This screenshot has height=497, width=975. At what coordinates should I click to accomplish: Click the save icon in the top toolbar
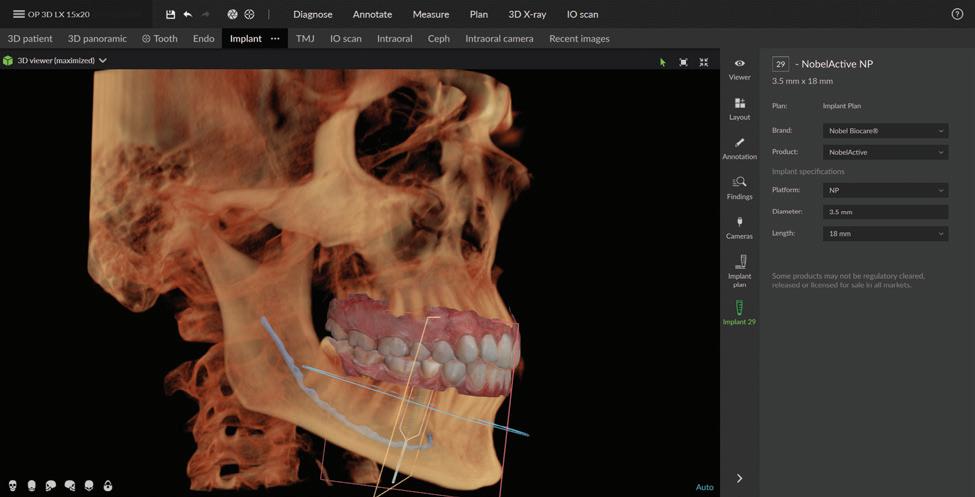(x=171, y=15)
